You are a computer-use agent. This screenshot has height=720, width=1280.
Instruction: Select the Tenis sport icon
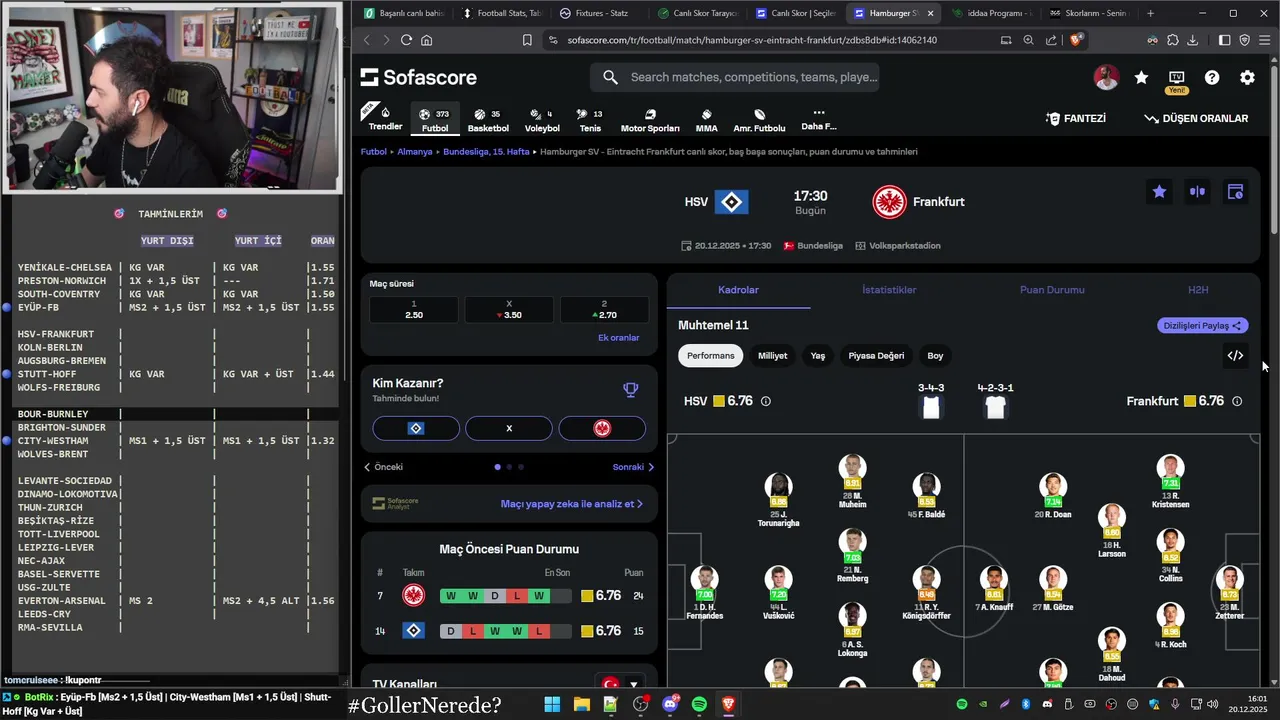pyautogui.click(x=590, y=120)
